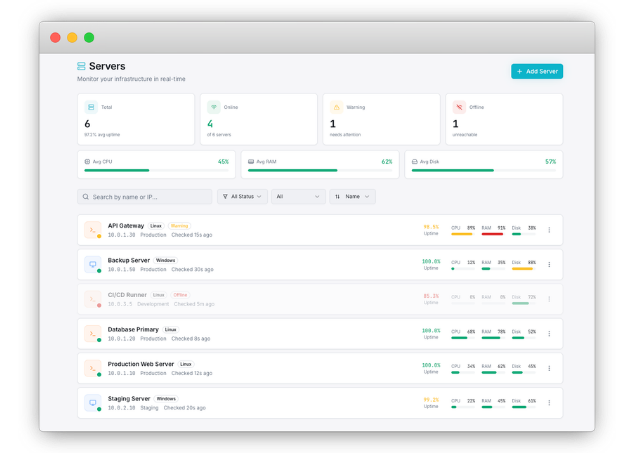634x453 pixels.
Task: Click the Staging Server name
Action: click(x=129, y=398)
